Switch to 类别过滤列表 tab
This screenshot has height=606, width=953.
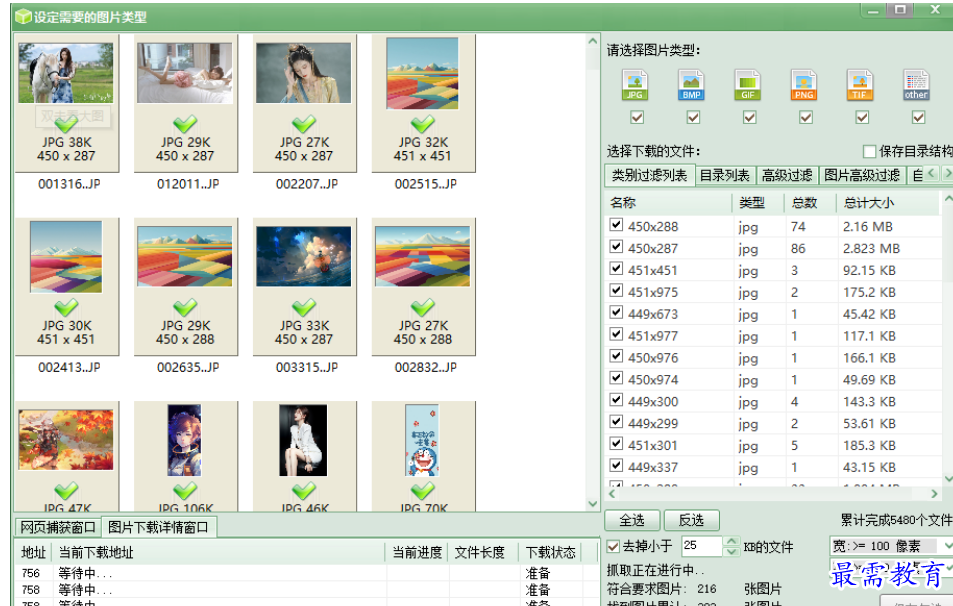pos(650,176)
